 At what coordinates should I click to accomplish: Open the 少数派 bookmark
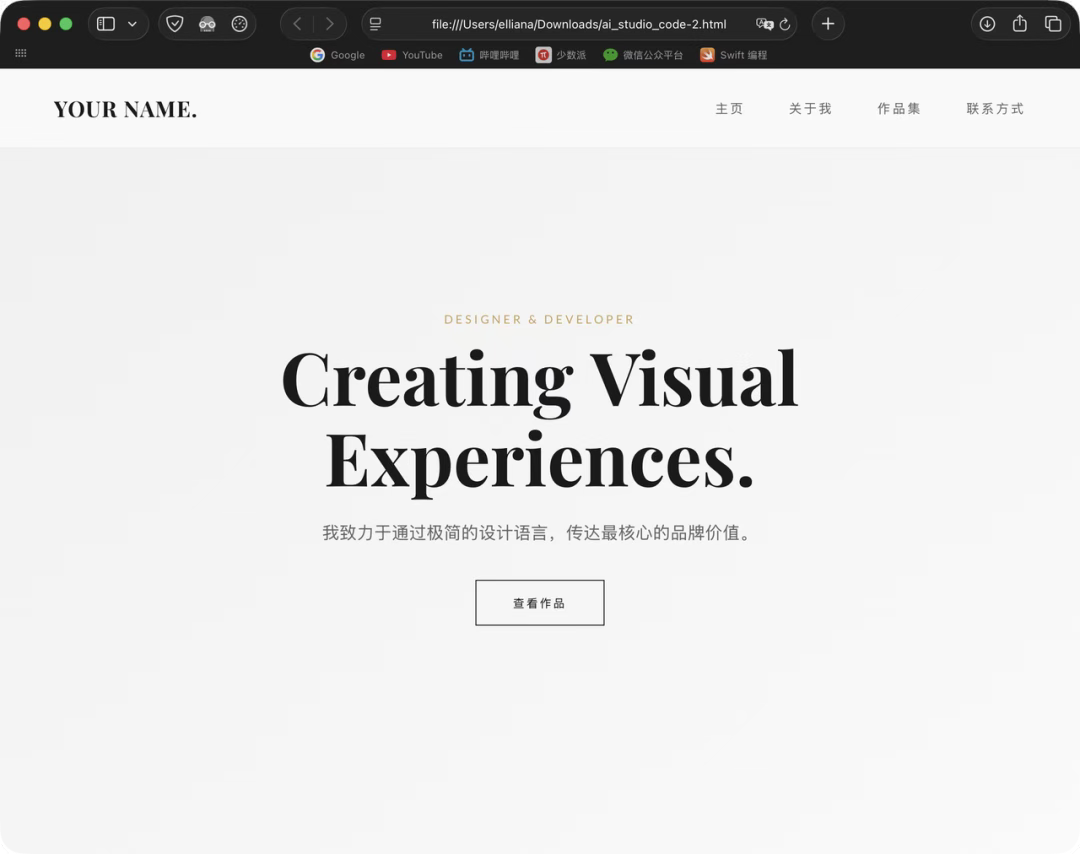point(561,55)
